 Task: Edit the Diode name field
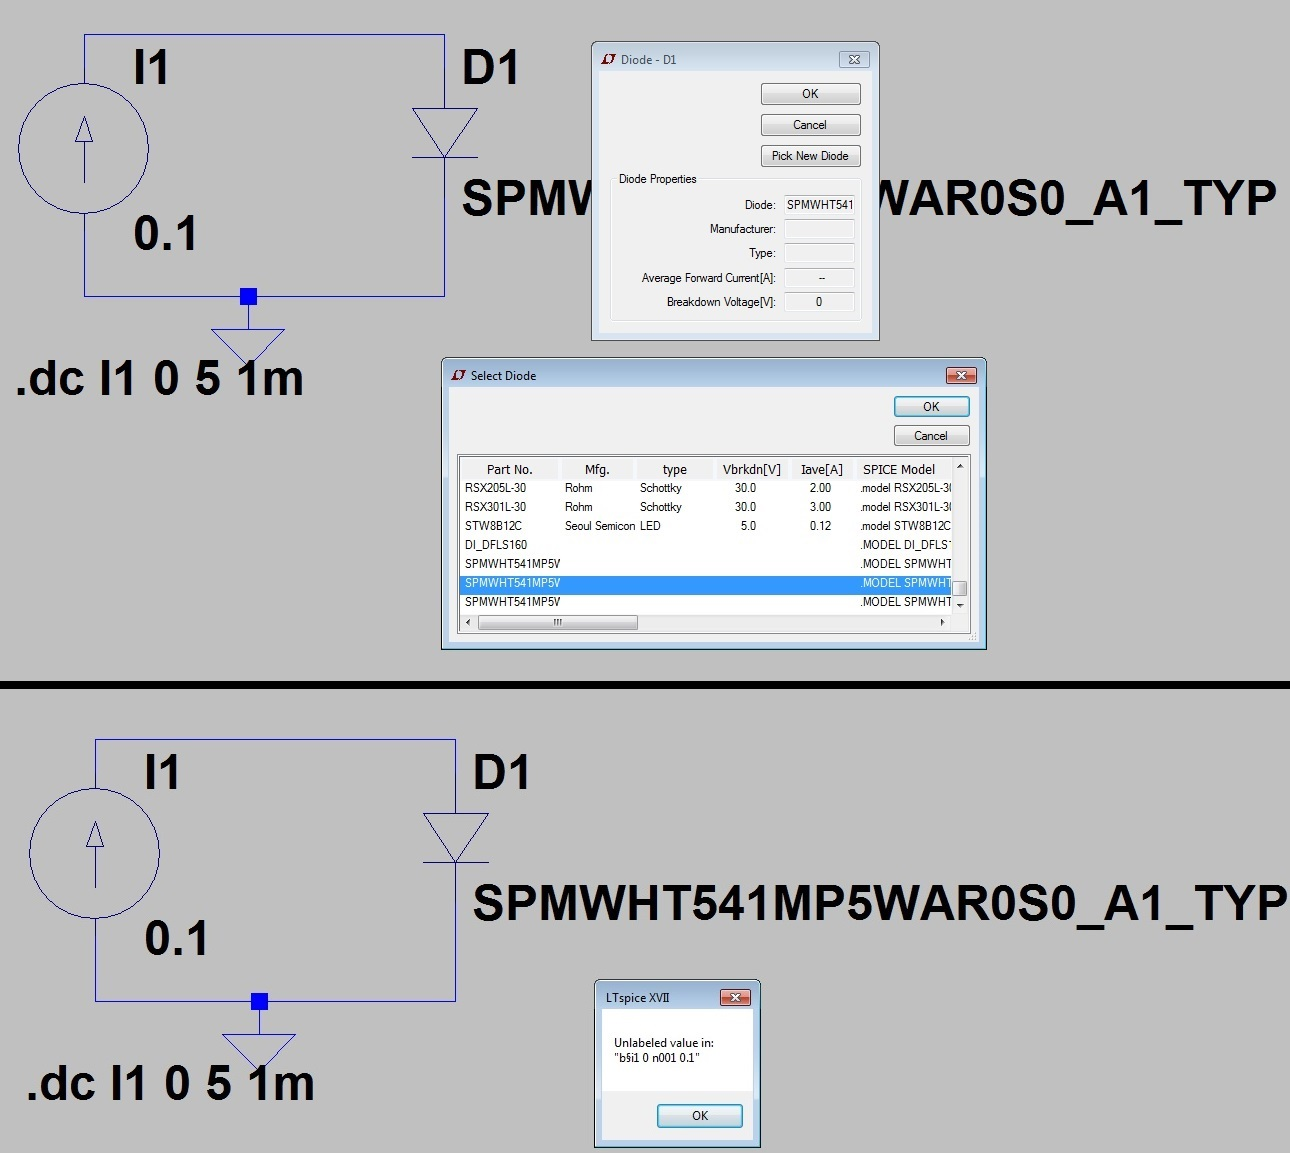pyautogui.click(x=819, y=205)
